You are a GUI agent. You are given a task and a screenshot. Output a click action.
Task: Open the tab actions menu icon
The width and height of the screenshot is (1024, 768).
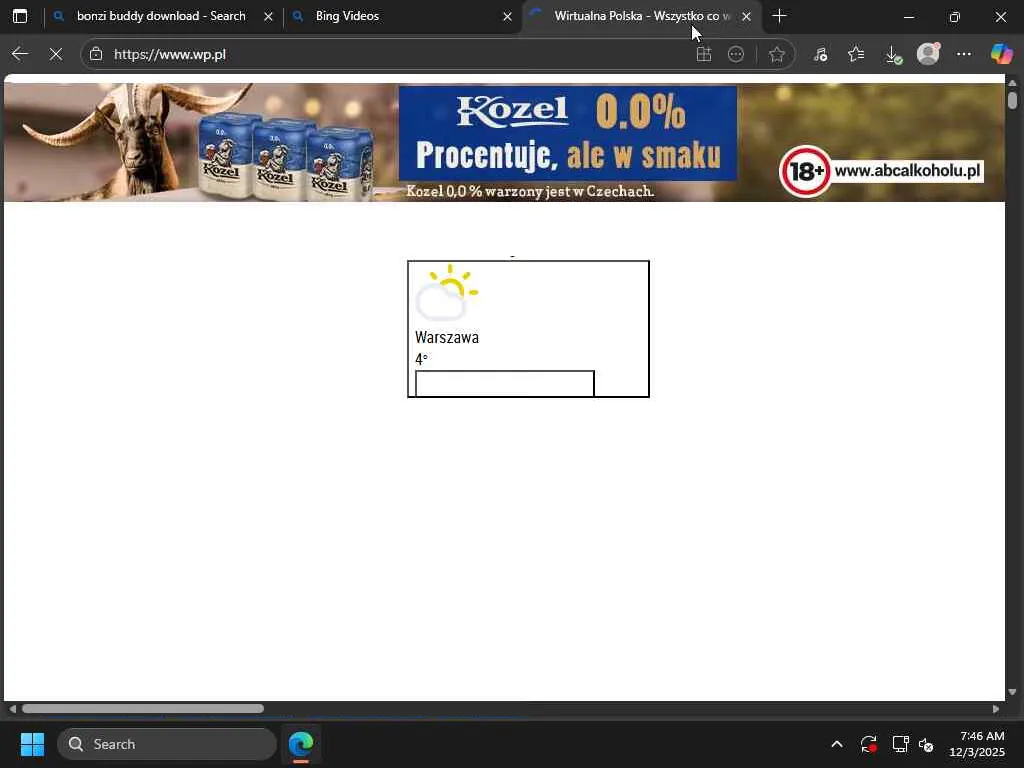point(20,16)
